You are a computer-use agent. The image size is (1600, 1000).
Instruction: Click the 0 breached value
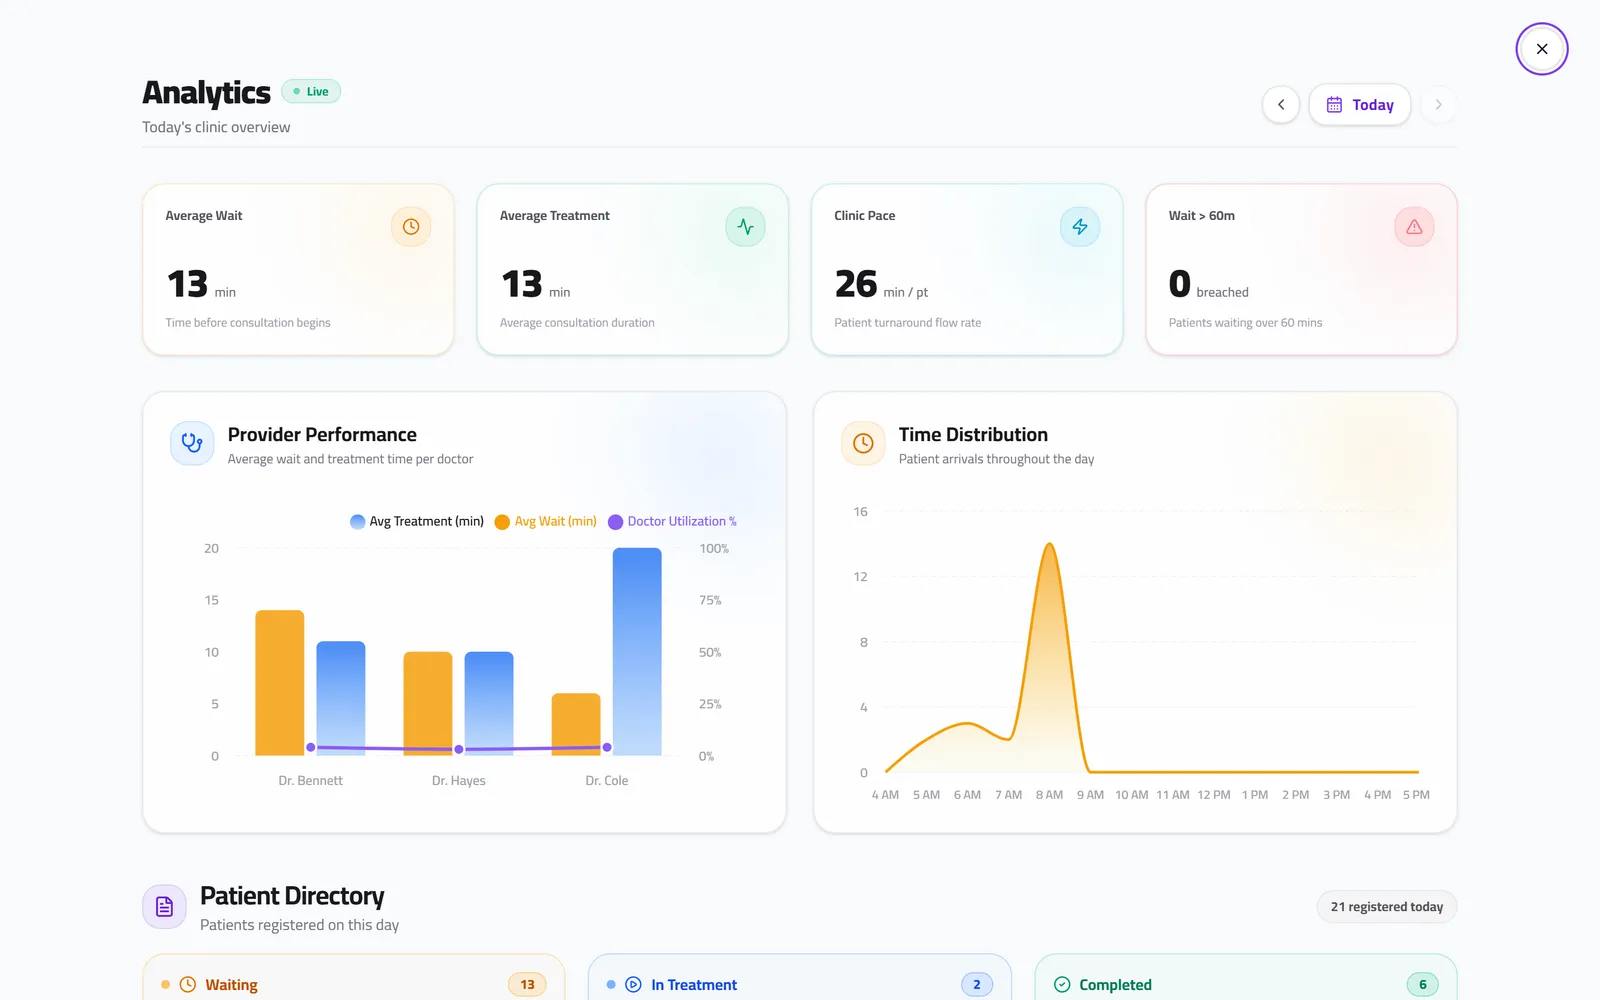(x=1208, y=285)
